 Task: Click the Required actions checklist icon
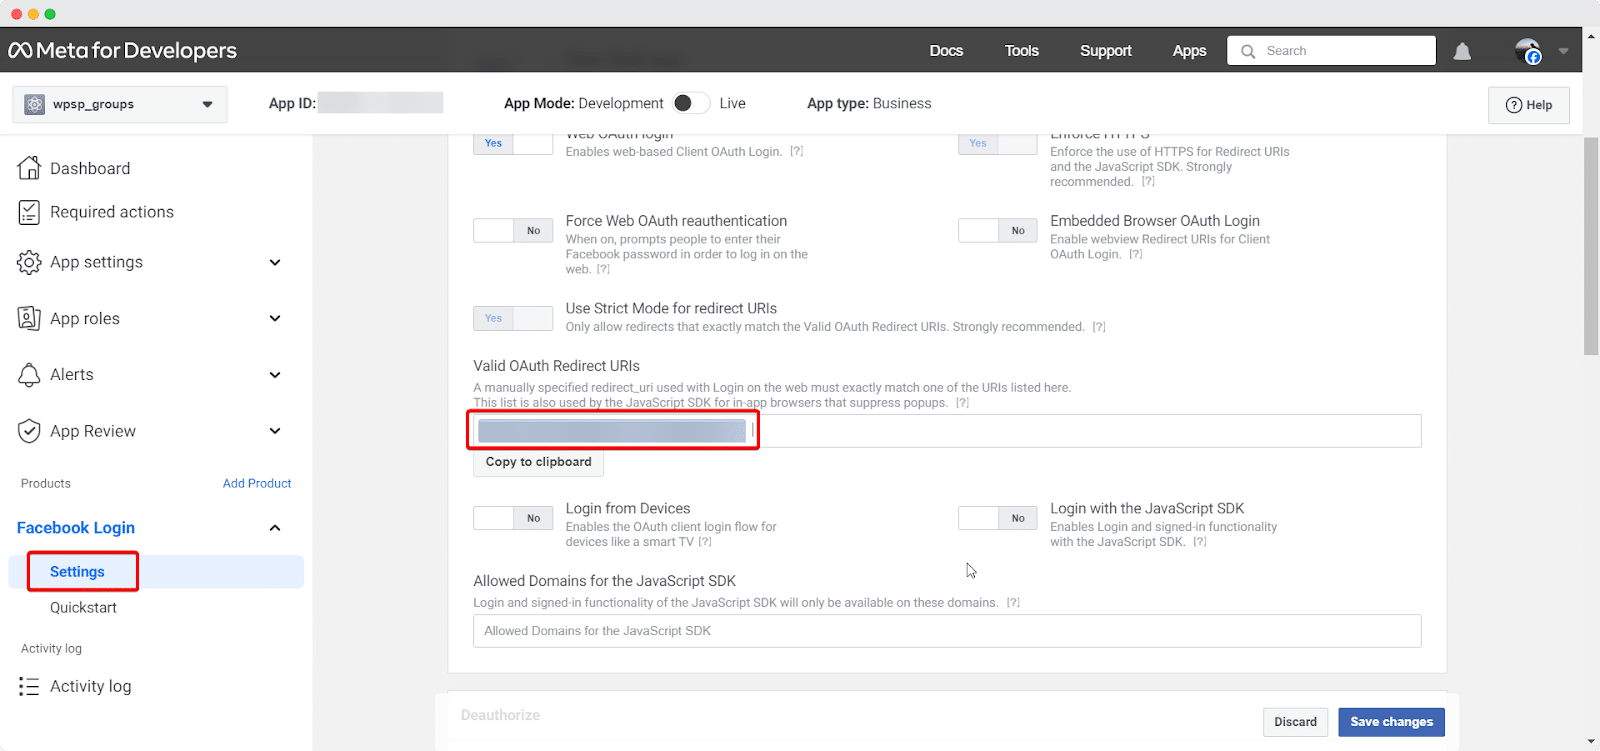pos(29,212)
